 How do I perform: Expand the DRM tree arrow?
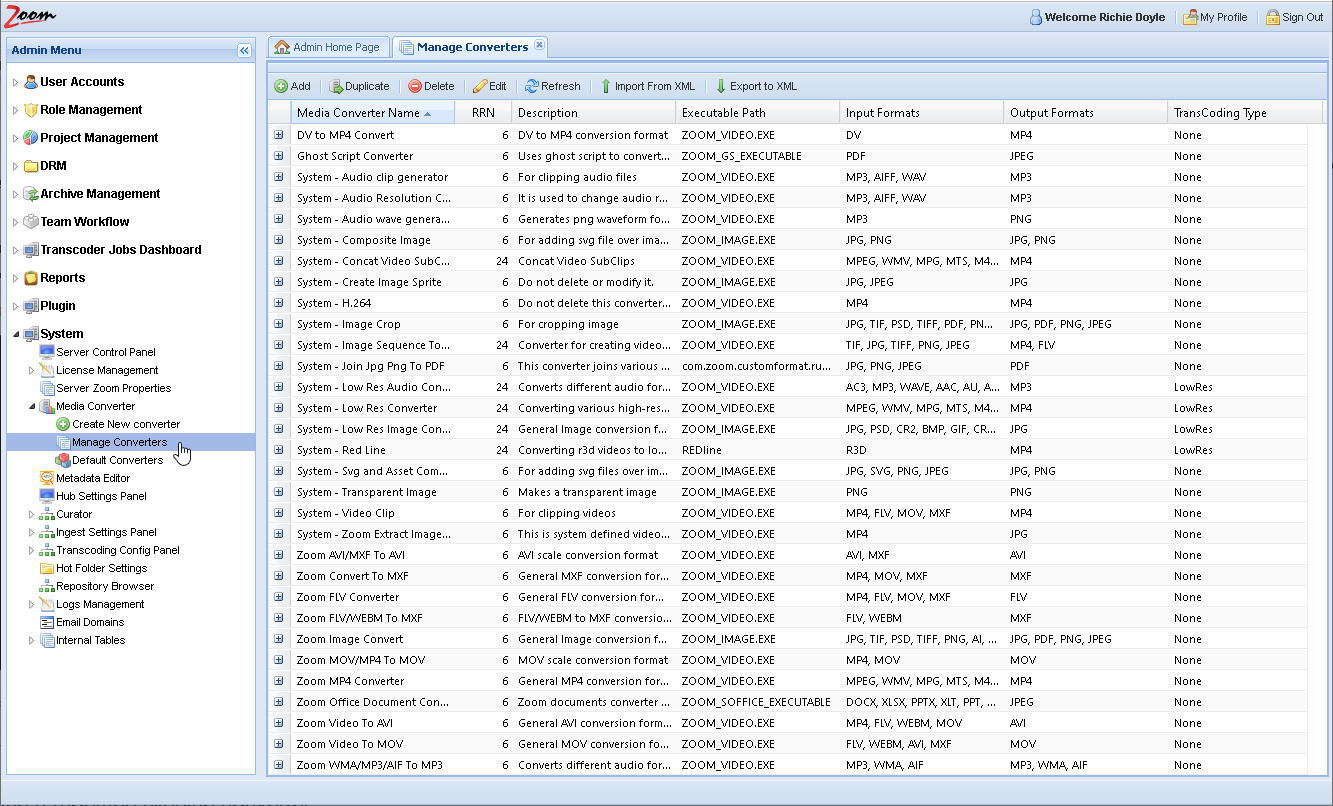(15, 166)
